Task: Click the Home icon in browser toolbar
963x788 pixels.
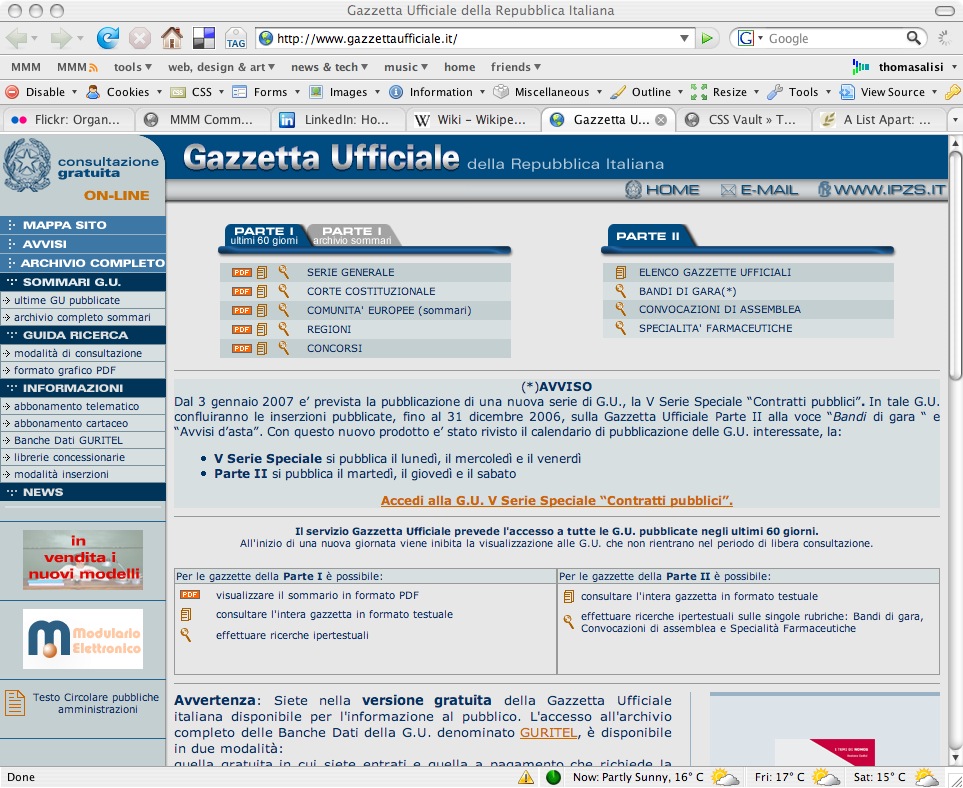Action: 172,39
